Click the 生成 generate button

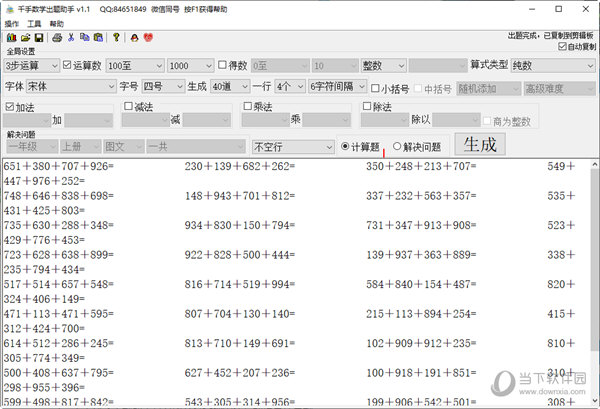point(480,144)
